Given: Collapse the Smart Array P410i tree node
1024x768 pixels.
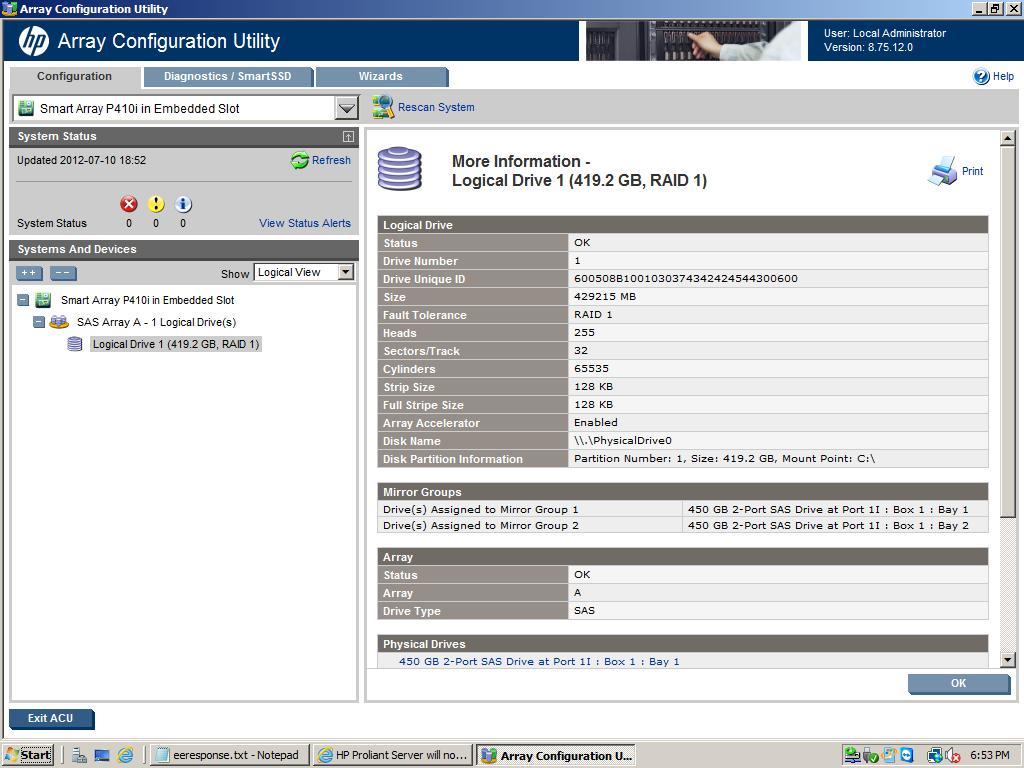Looking at the screenshot, I should click(24, 300).
